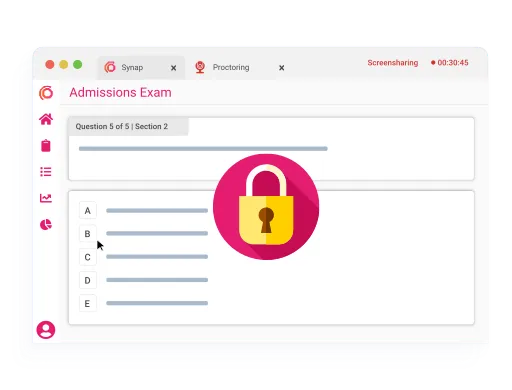The width and height of the screenshot is (512, 390).
Task: Click the green window maximize button
Action: 77,64
